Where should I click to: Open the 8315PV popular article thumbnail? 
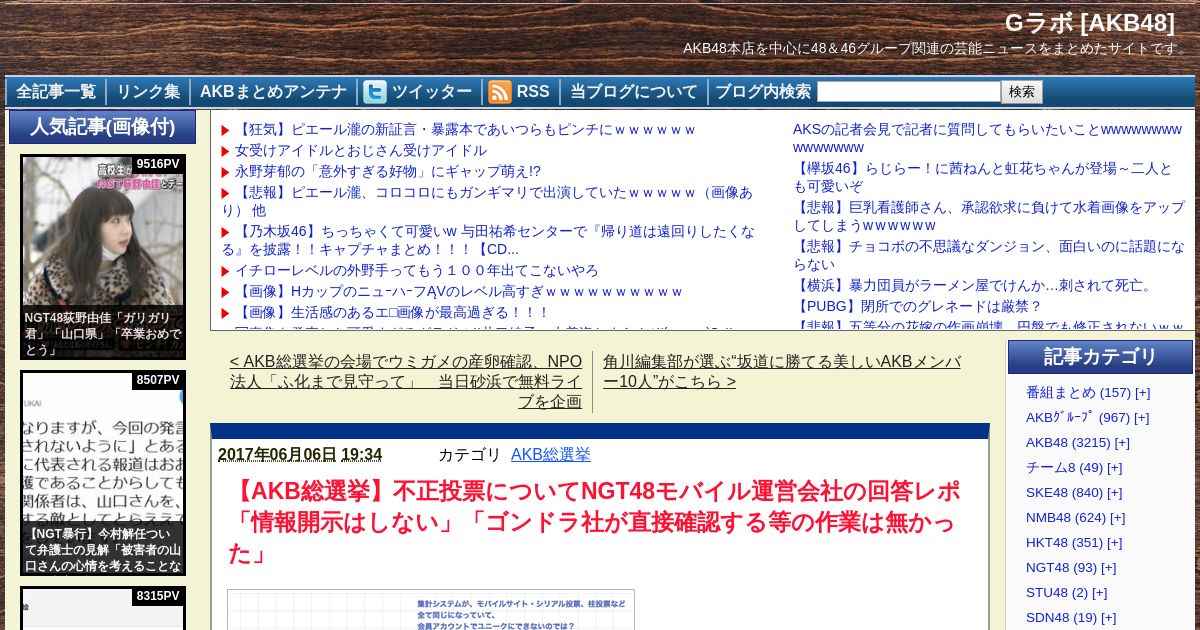pyautogui.click(x=103, y=608)
